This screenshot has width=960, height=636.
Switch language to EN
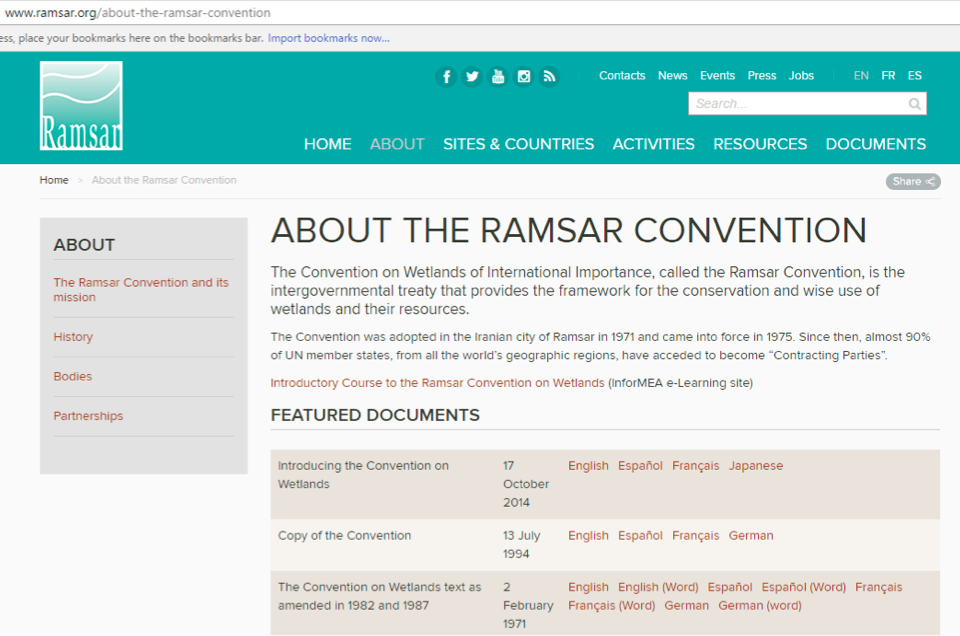point(861,75)
